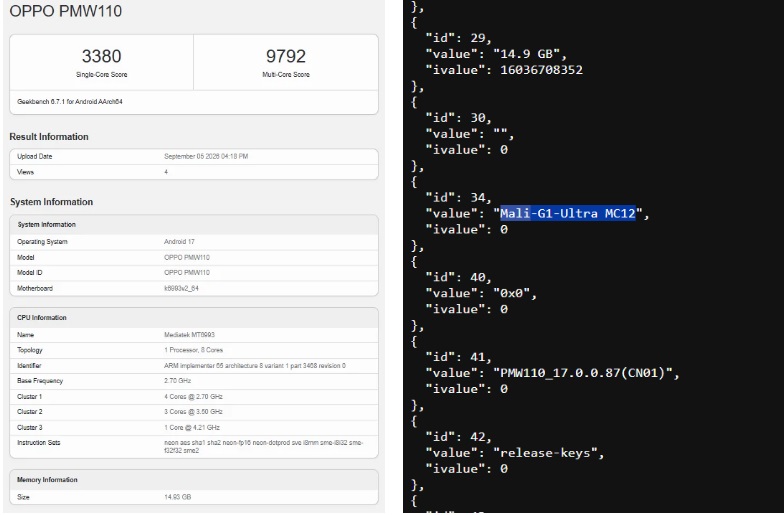The image size is (784, 515).
Task: Select the Views row in Result Information
Action: (x=194, y=172)
